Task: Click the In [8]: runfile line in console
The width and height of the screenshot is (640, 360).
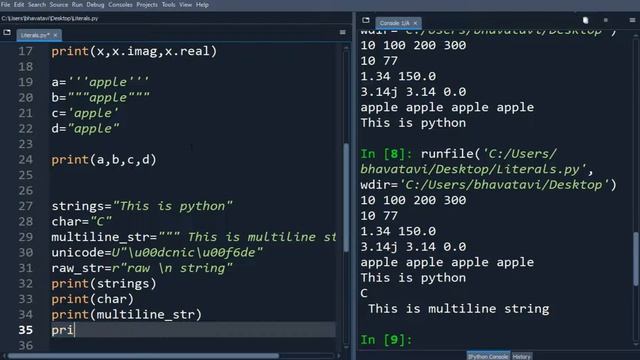Action: [458, 154]
